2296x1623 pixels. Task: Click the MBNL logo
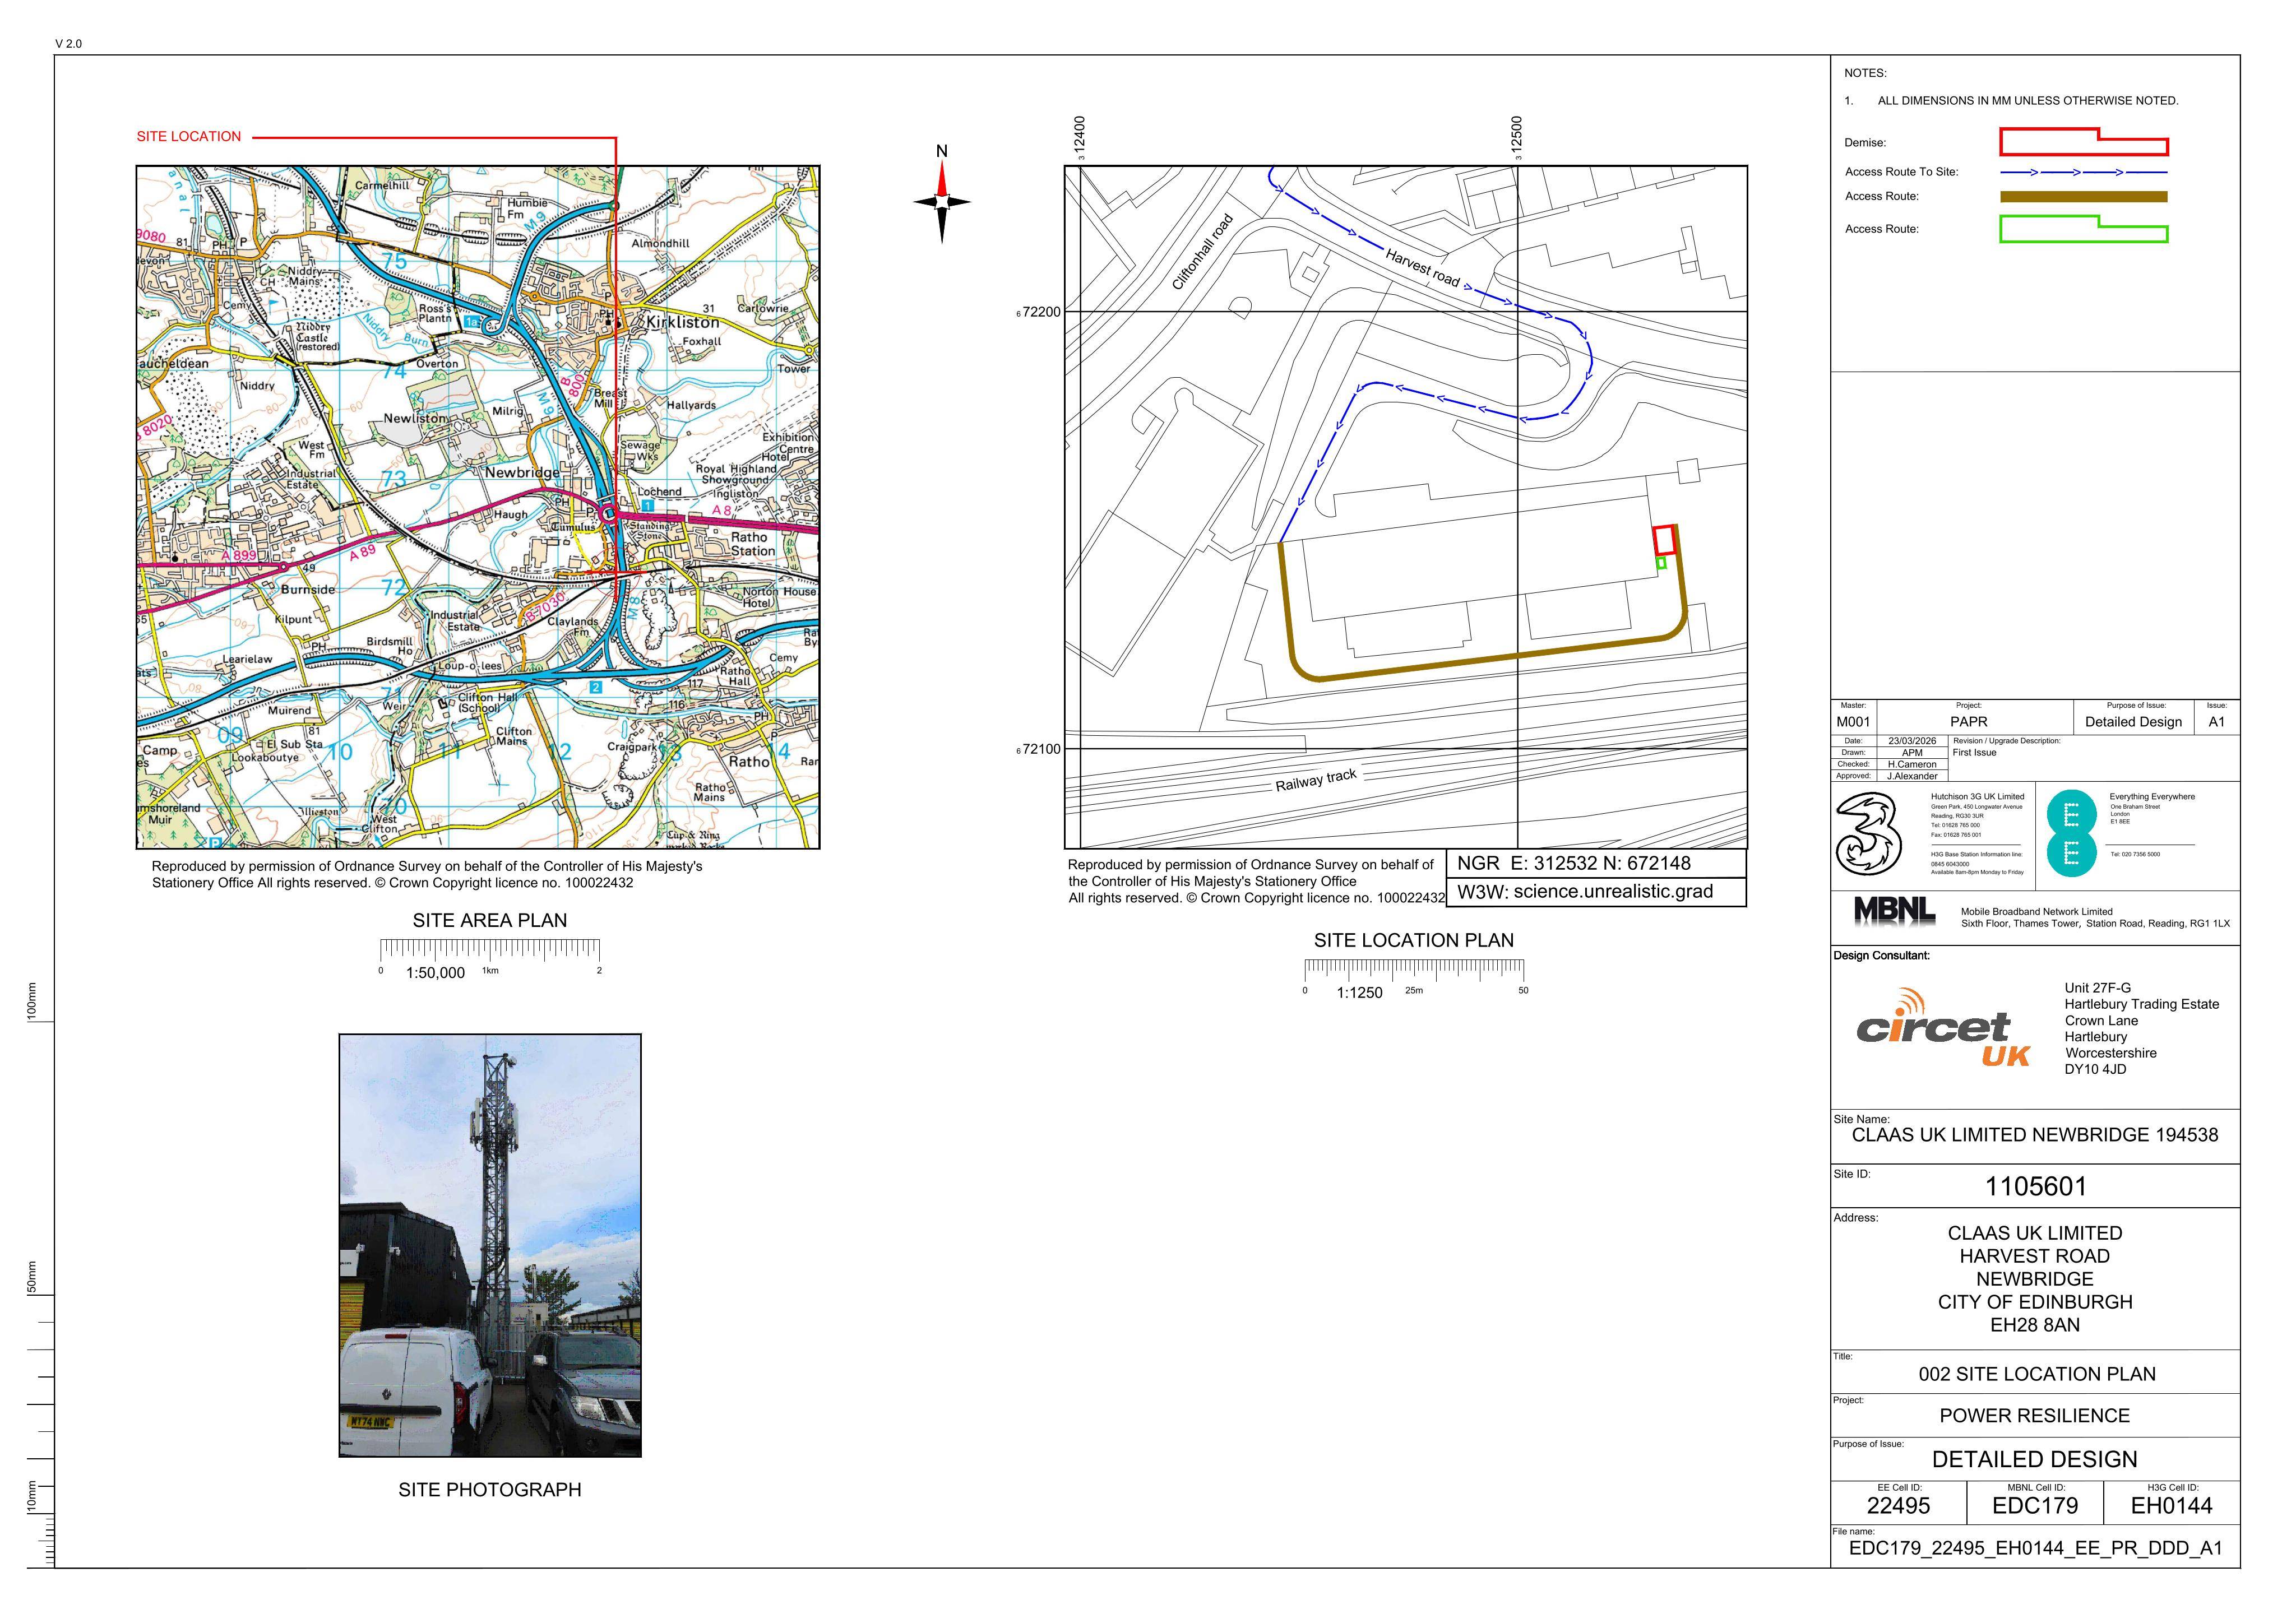1894,911
